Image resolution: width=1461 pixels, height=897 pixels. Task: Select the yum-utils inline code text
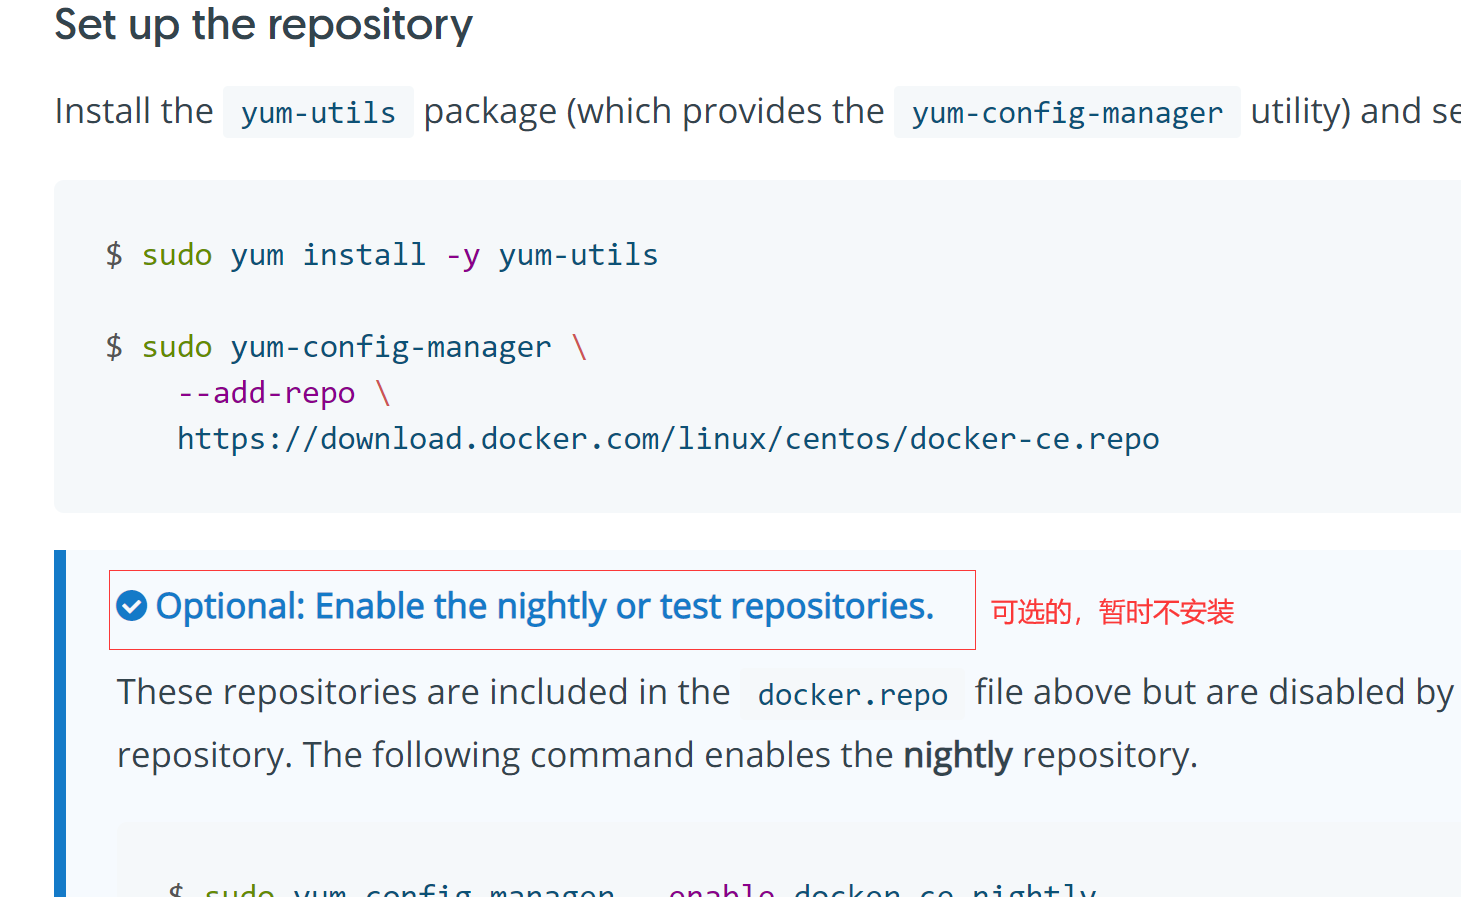[x=318, y=113]
